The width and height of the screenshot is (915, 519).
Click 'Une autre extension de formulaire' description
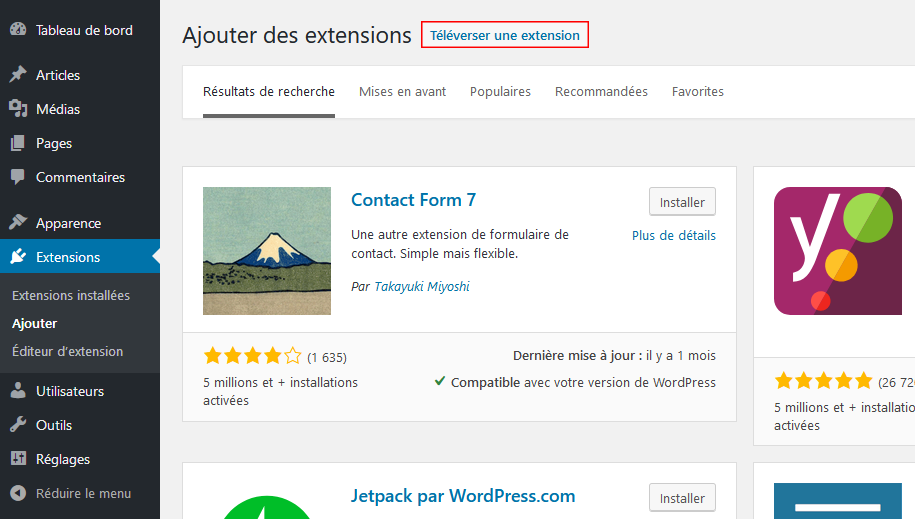[x=460, y=244]
